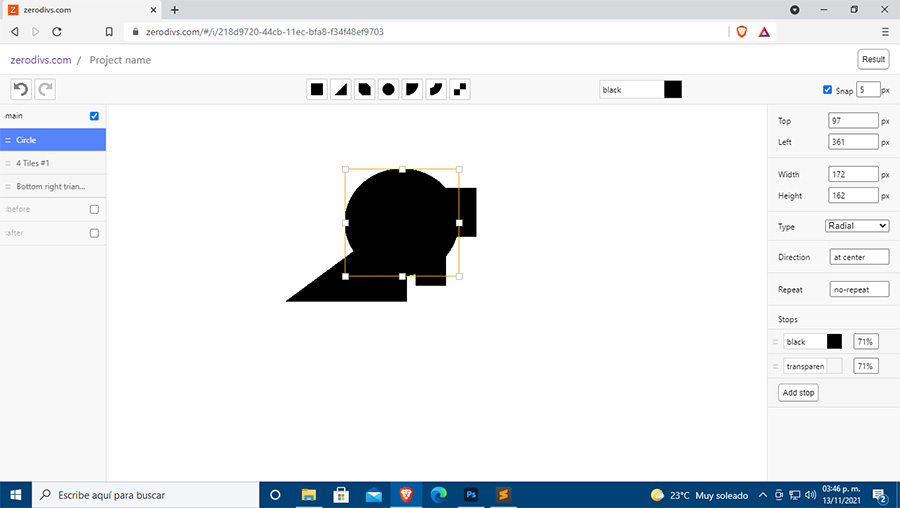Image resolution: width=900 pixels, height=508 pixels.
Task: Open the Type dropdown showing Radial
Action: tap(857, 226)
